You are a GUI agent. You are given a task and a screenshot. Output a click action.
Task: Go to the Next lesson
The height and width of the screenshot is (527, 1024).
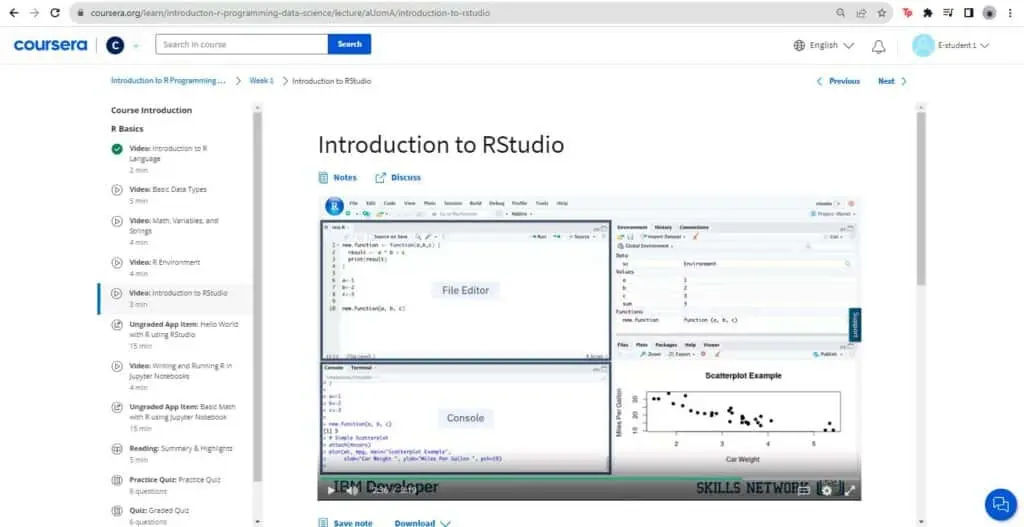click(x=892, y=81)
